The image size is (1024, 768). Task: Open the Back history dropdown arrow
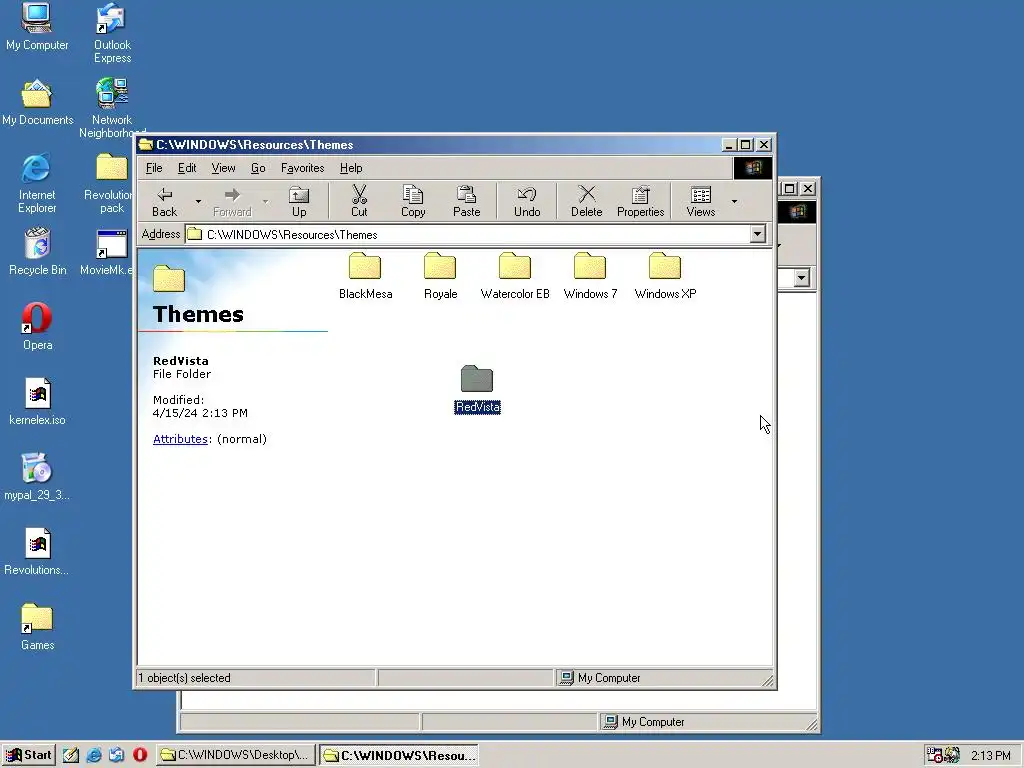tap(198, 201)
